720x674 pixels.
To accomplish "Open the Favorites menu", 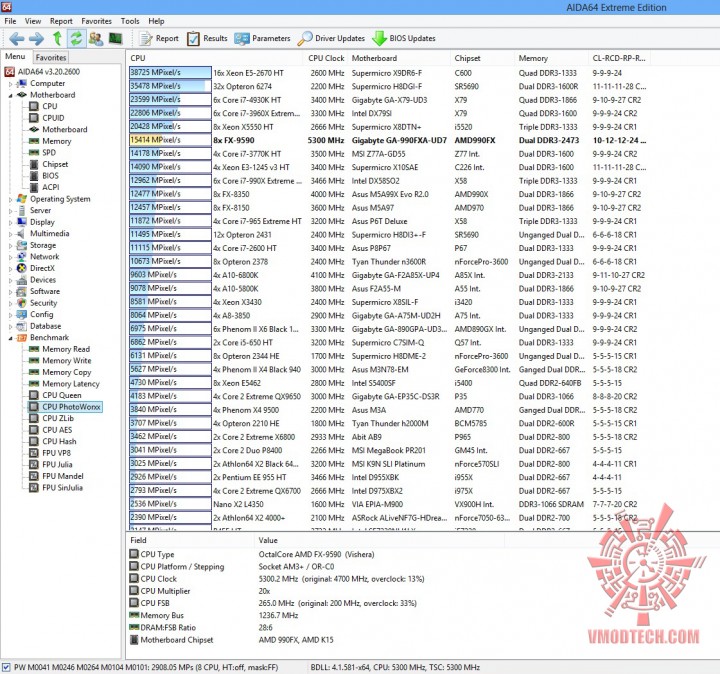I will tap(96, 21).
